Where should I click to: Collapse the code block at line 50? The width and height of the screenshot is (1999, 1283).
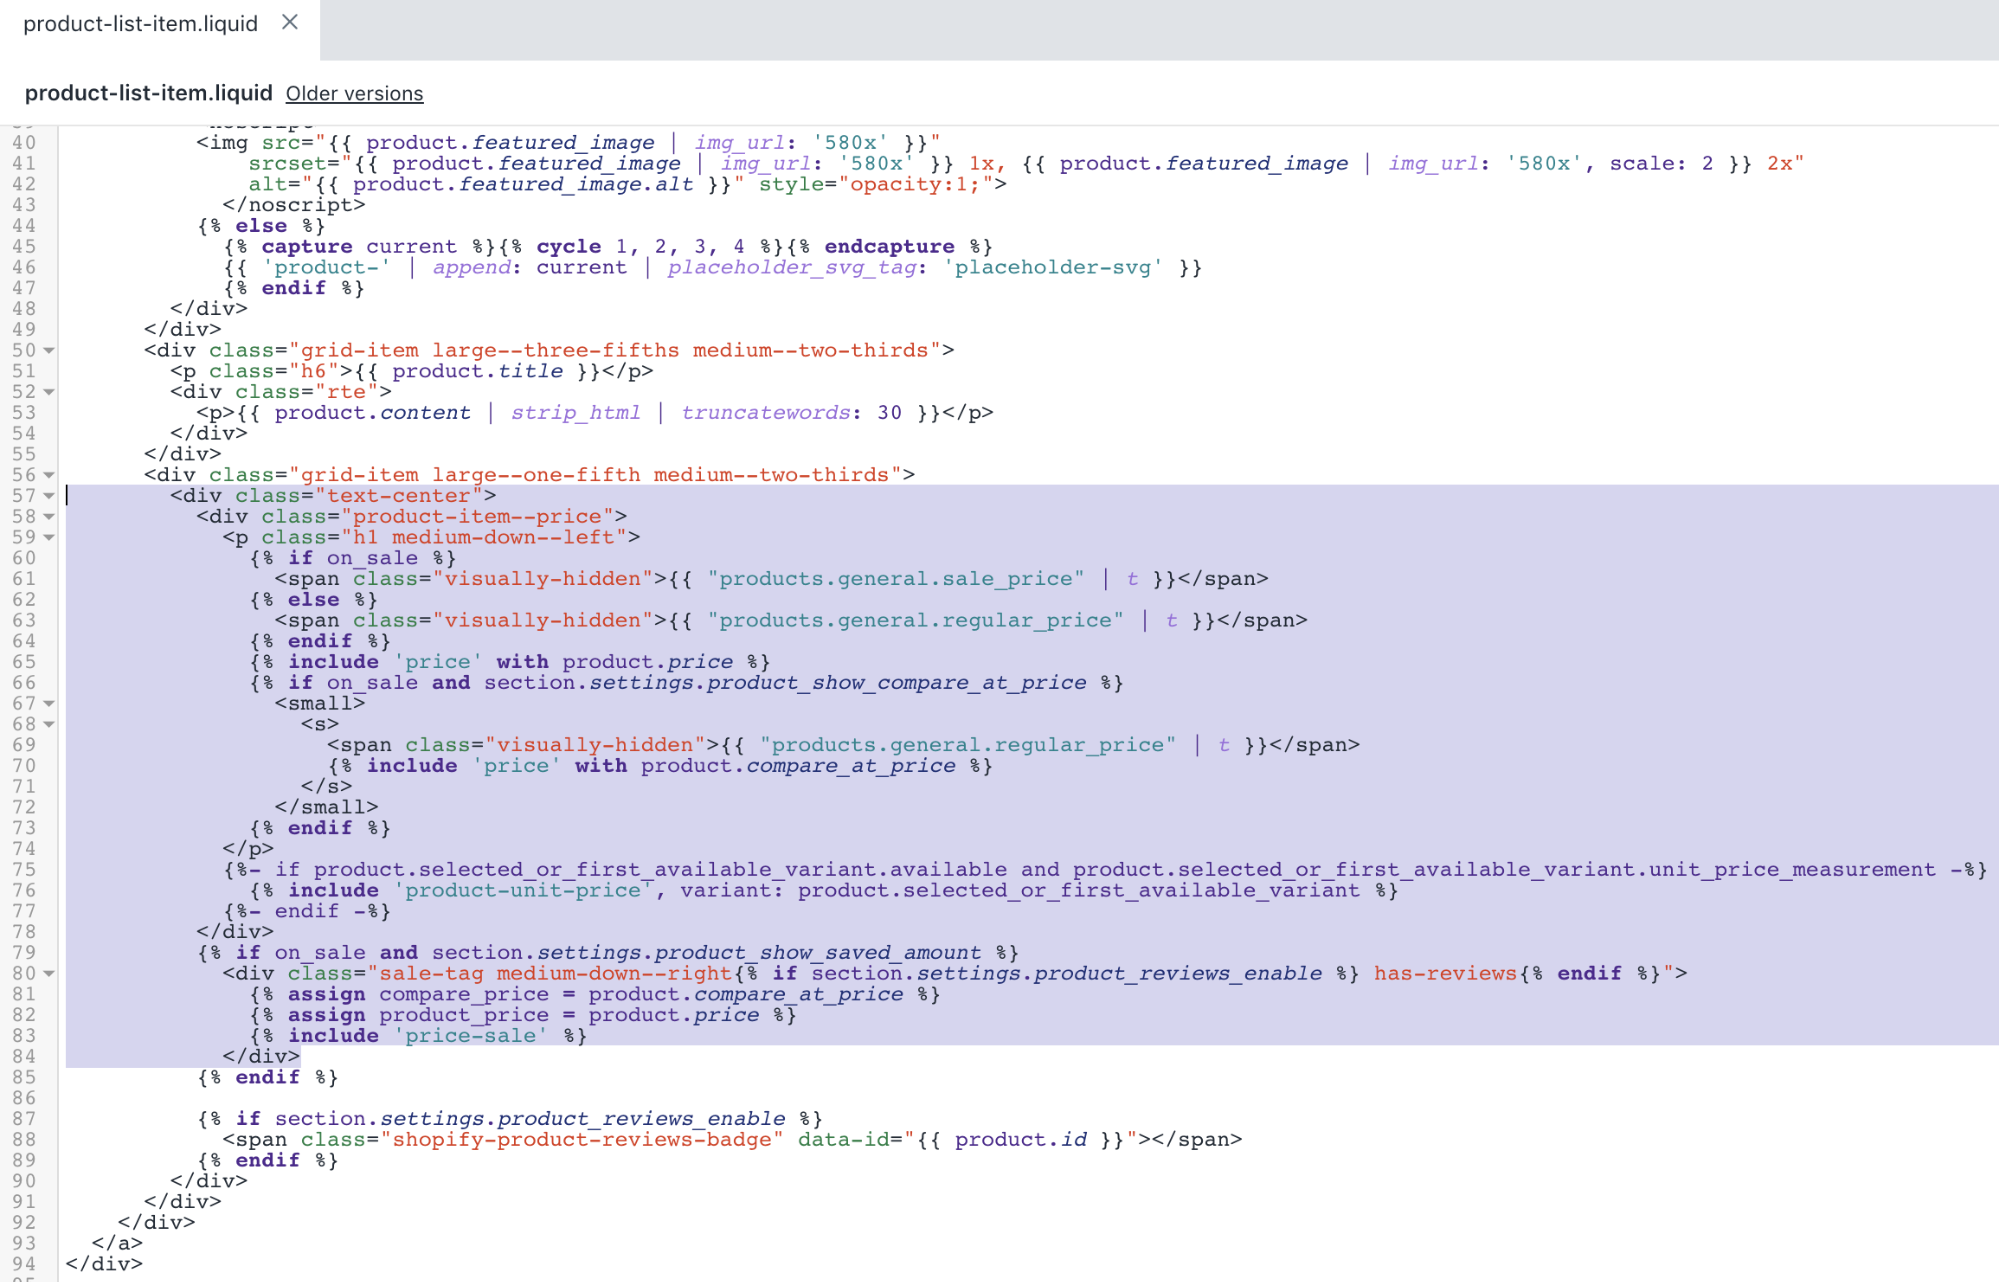(x=48, y=351)
